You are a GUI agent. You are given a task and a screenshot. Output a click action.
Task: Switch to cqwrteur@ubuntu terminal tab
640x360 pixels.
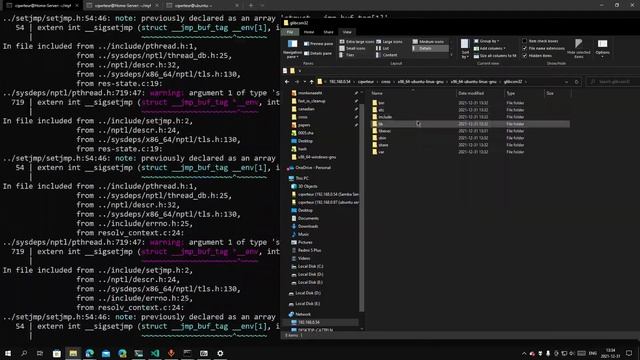pyautogui.click(x=203, y=5)
